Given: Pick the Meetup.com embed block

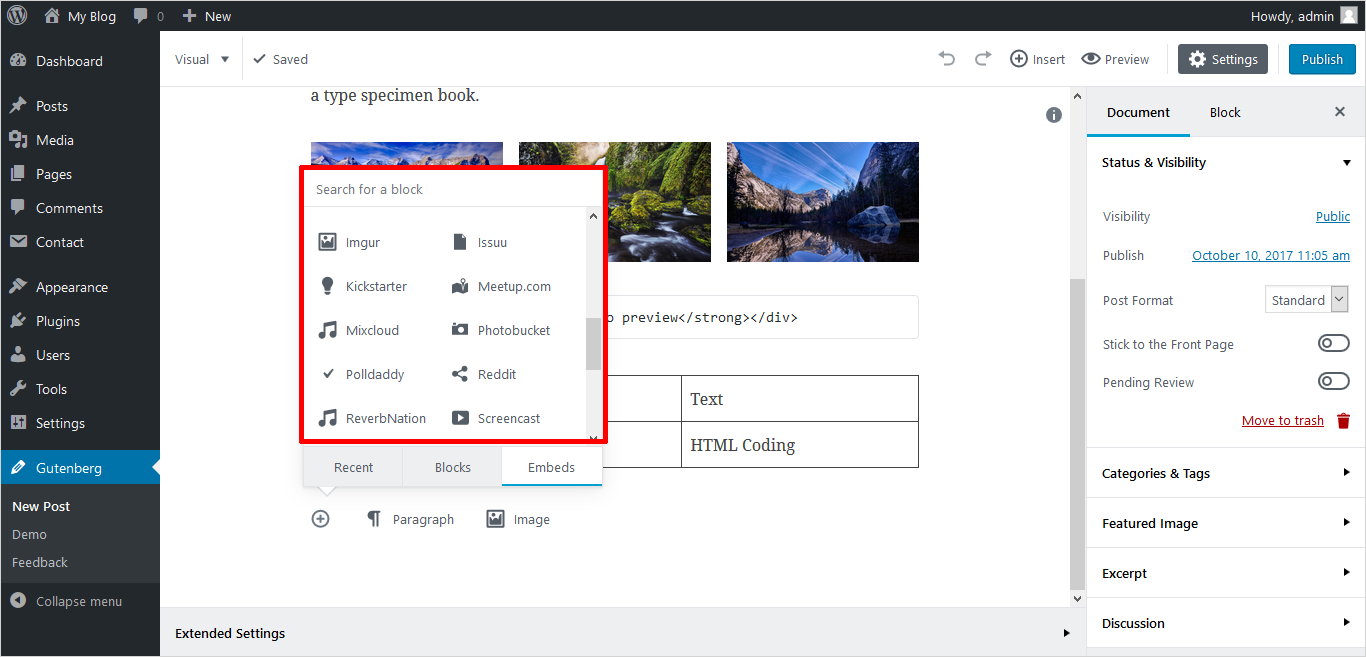Looking at the screenshot, I should click(501, 286).
